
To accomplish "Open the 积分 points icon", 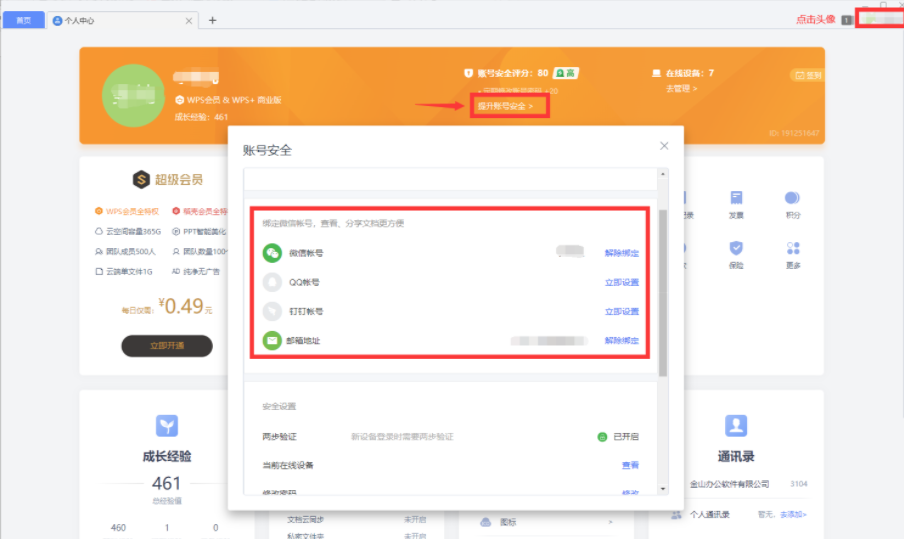I will [x=792, y=198].
